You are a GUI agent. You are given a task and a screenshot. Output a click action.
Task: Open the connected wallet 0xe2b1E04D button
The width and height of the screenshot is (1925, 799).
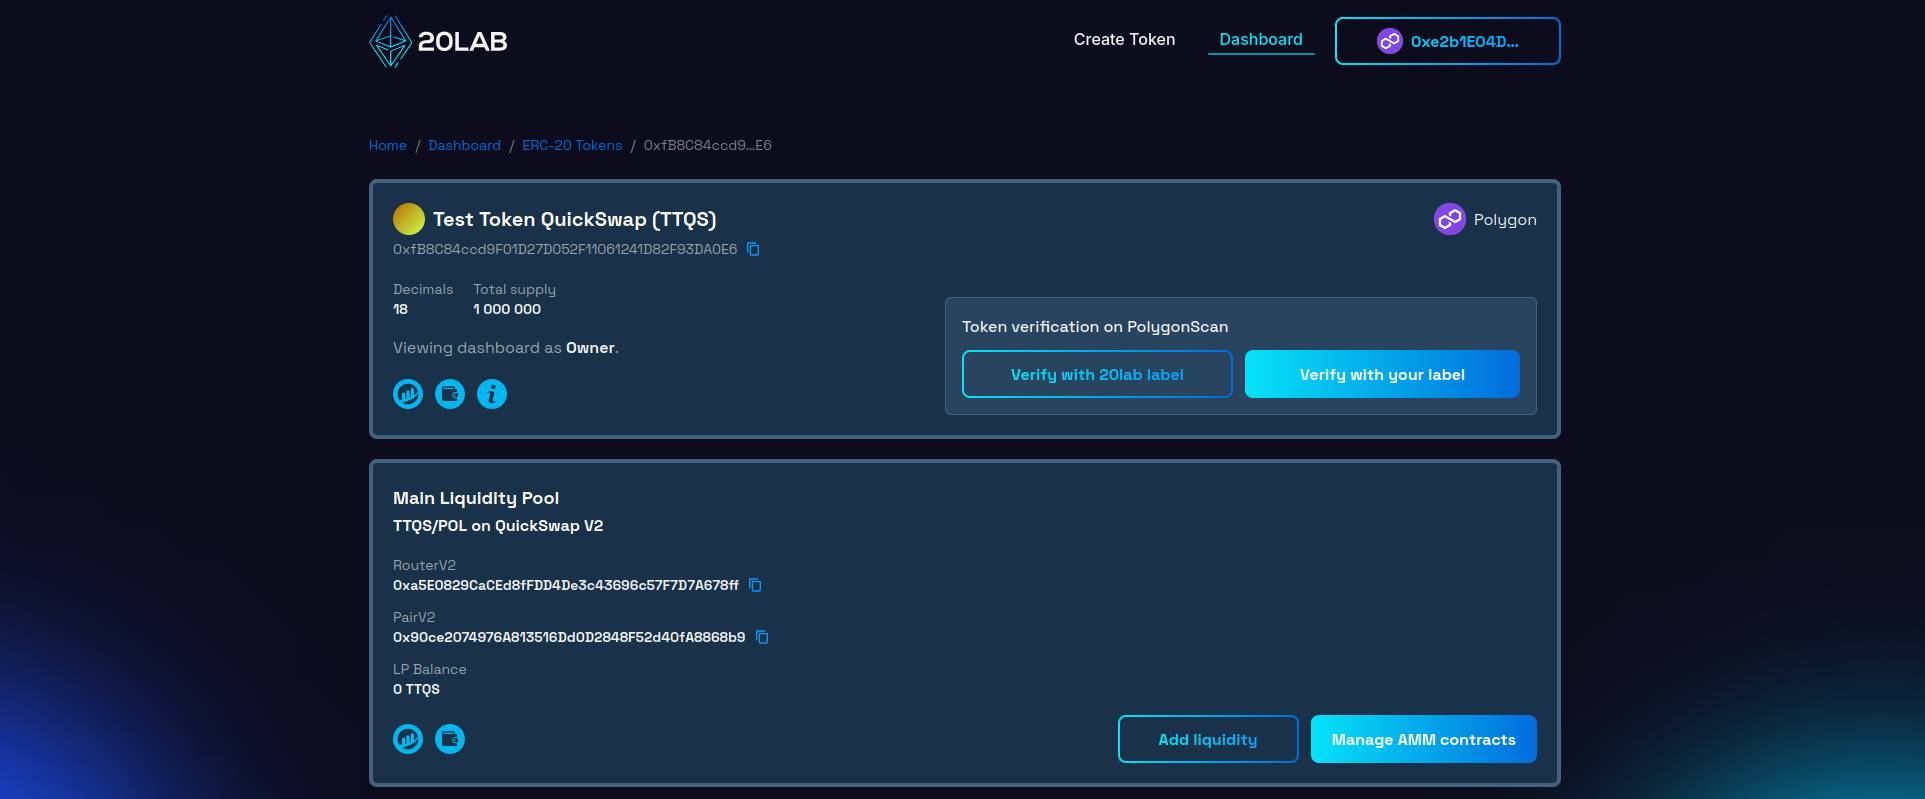pos(1447,41)
